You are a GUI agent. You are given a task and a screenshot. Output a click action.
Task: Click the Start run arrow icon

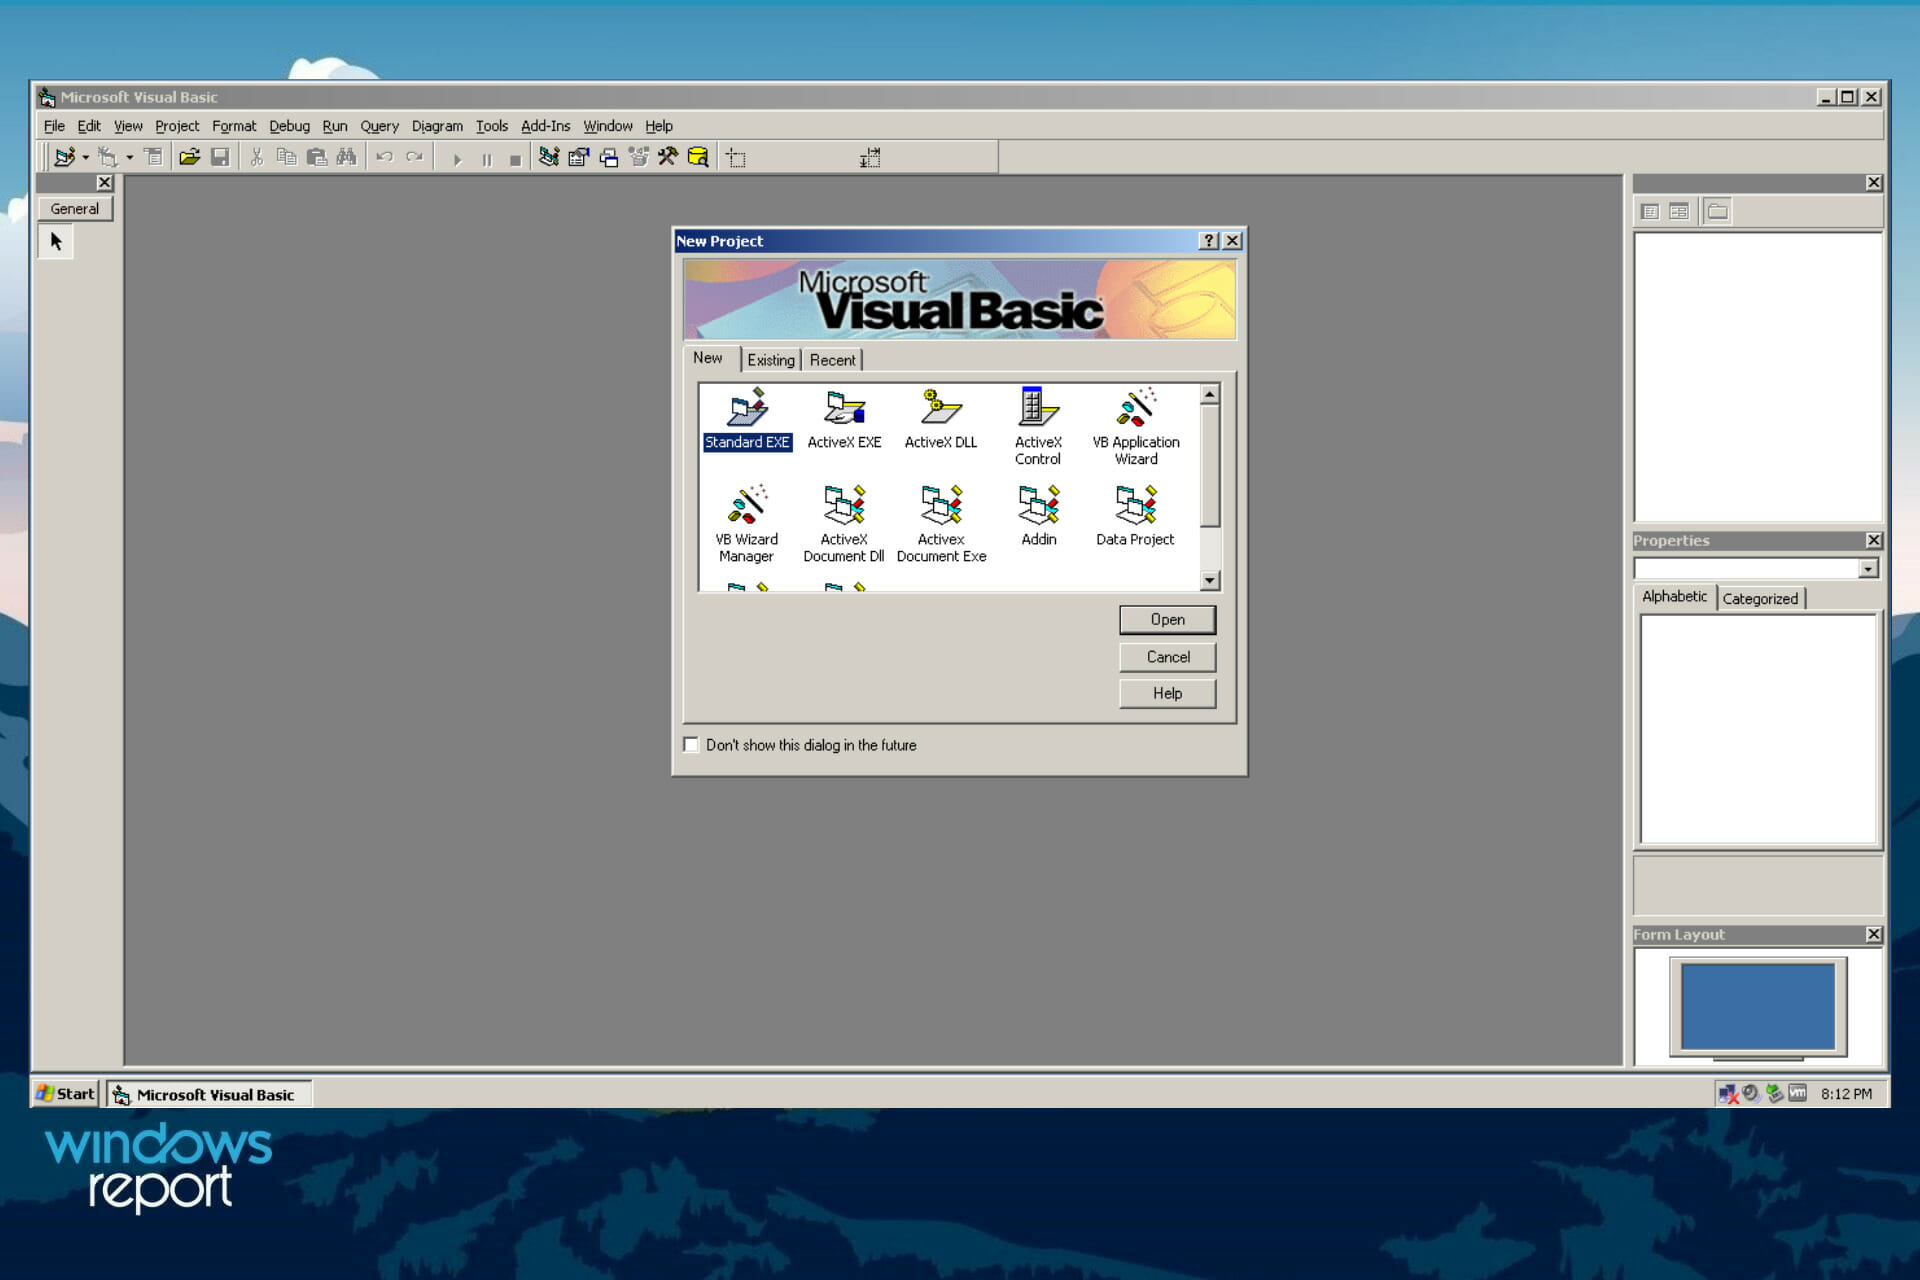pos(457,159)
